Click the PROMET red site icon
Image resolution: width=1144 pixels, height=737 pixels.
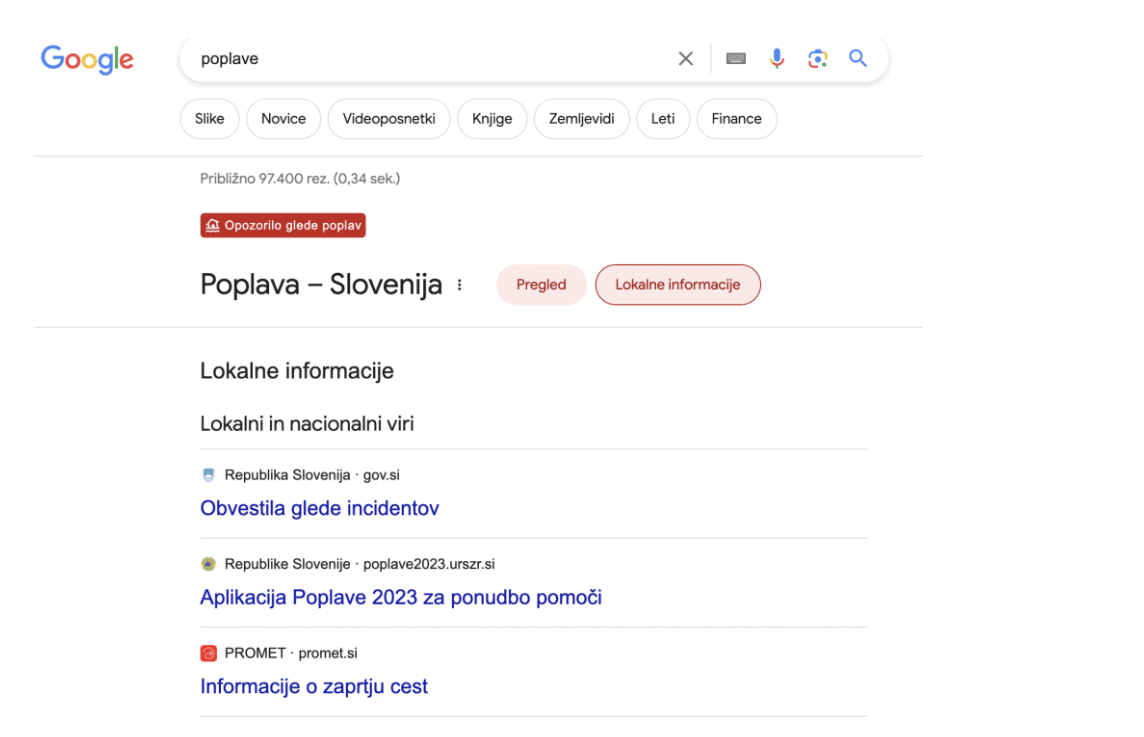tap(208, 653)
